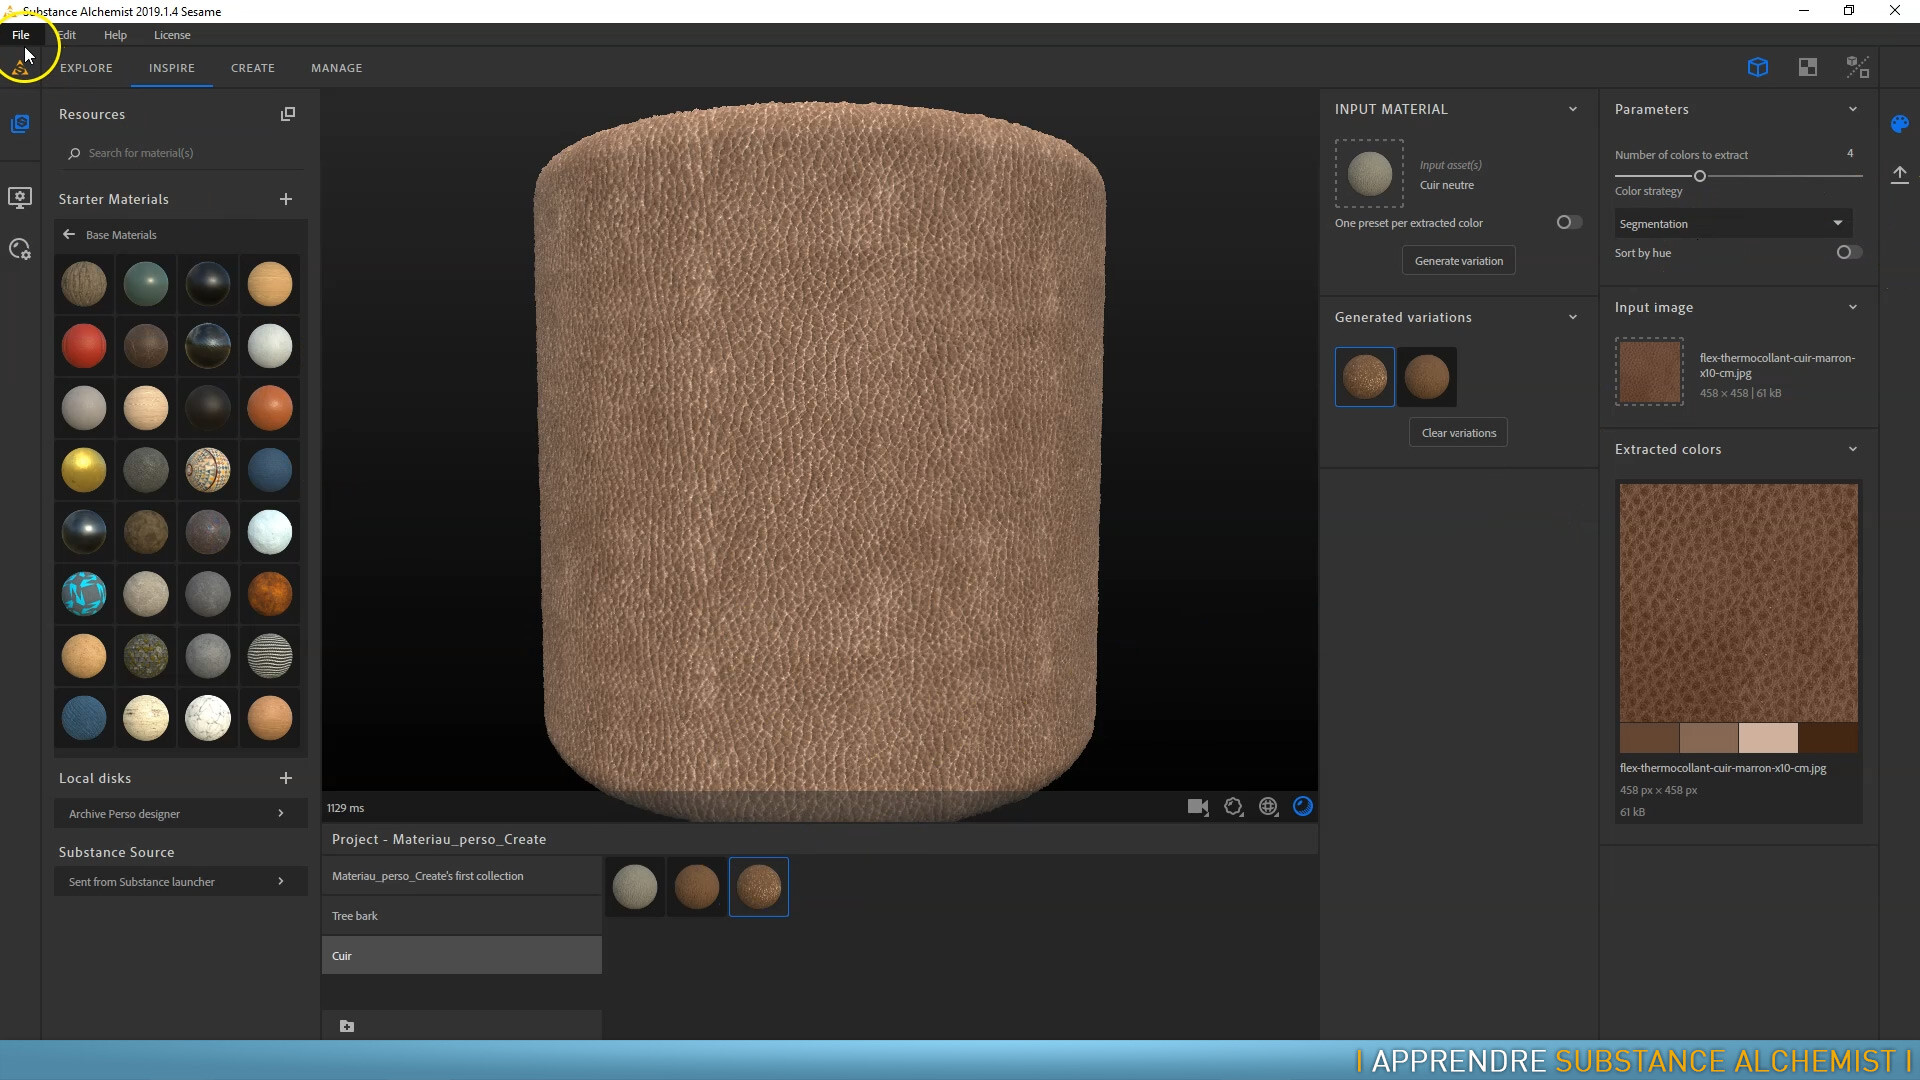Switch to 2D view icon
Image resolution: width=1920 pixels, height=1080 pixels.
[x=1808, y=67]
